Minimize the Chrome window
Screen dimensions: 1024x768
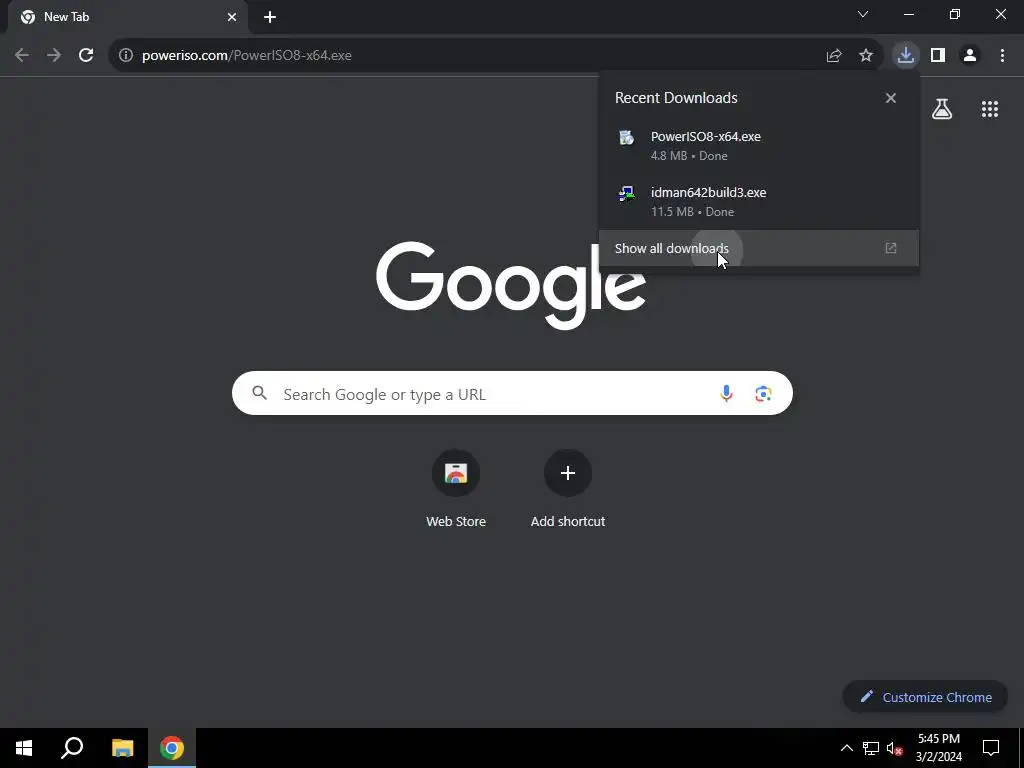908,14
